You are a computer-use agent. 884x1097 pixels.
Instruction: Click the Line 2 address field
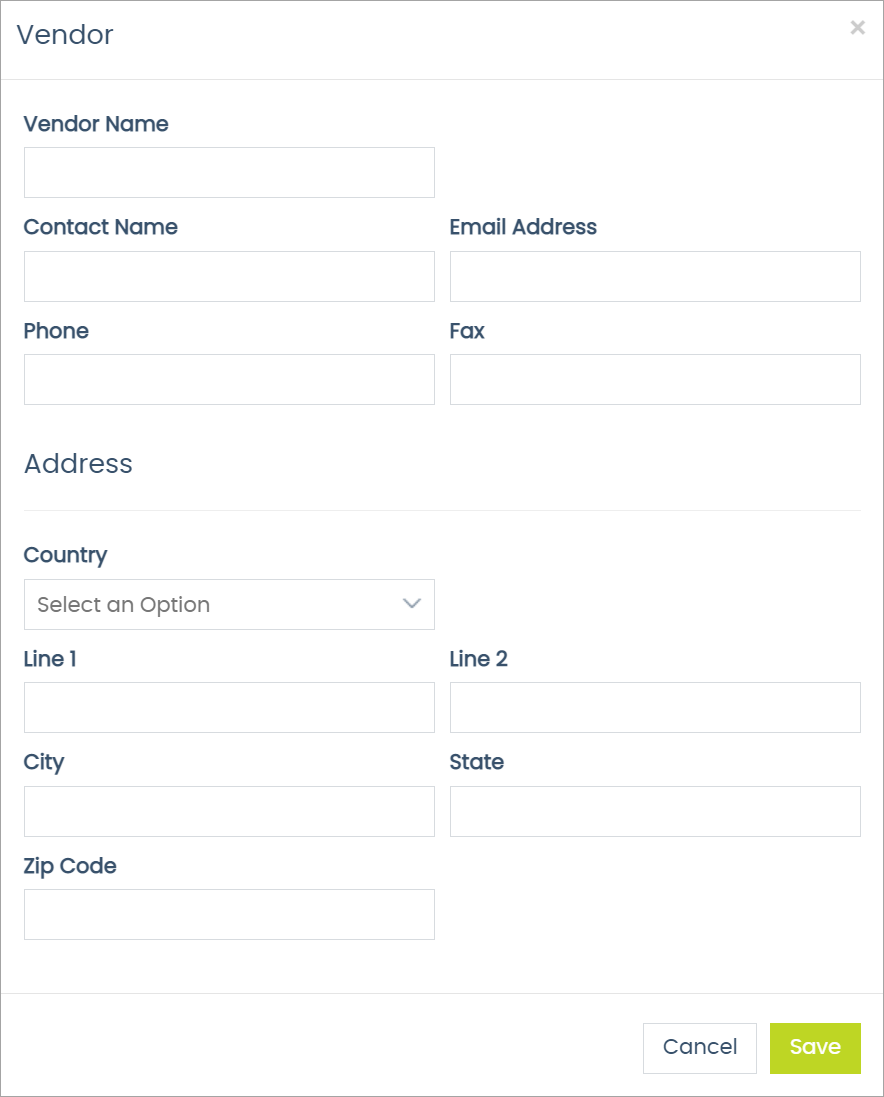(x=655, y=707)
